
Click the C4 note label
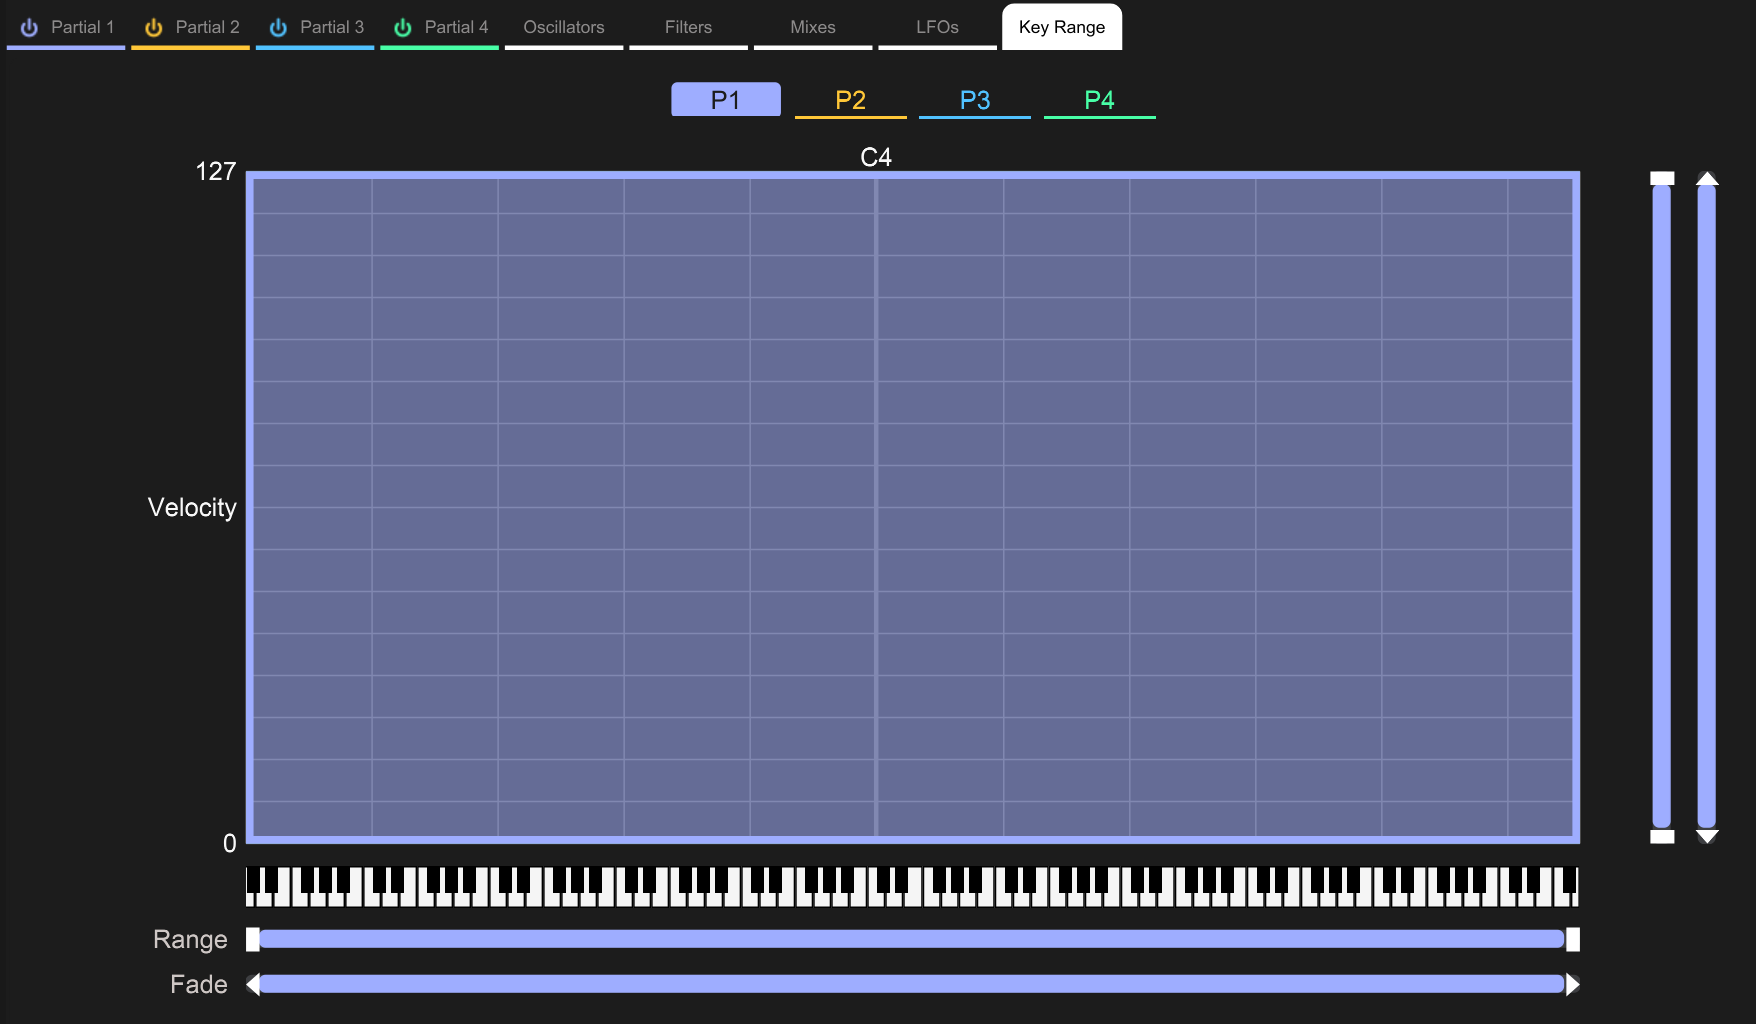pos(876,157)
